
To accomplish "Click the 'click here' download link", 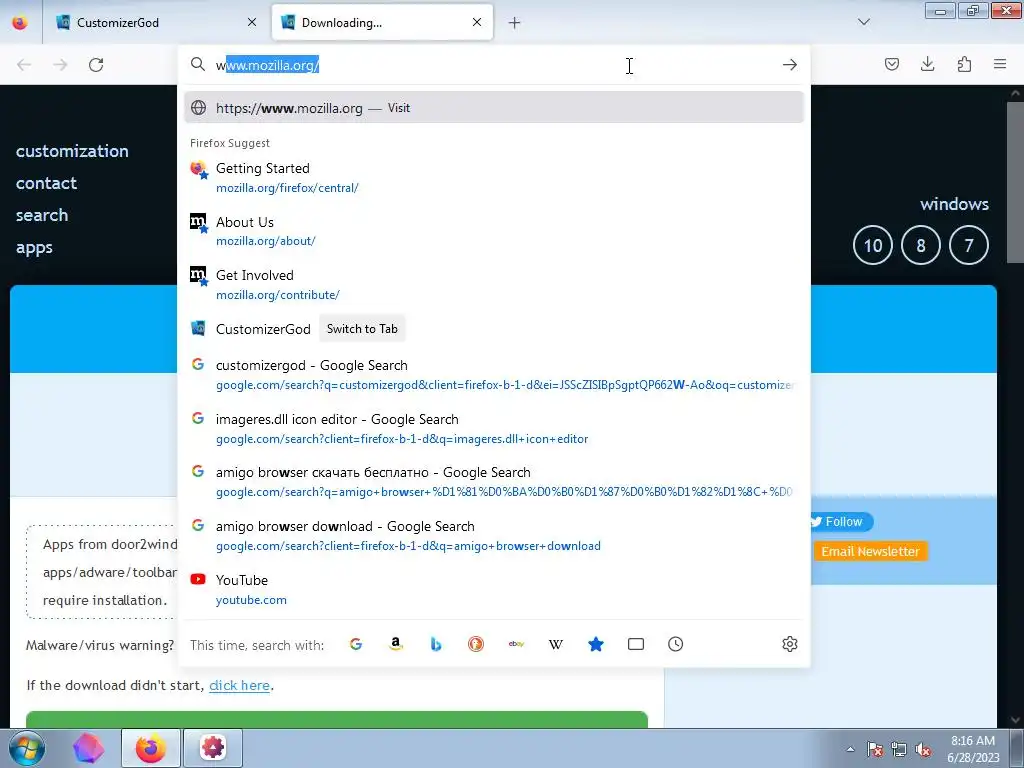I will (239, 685).
